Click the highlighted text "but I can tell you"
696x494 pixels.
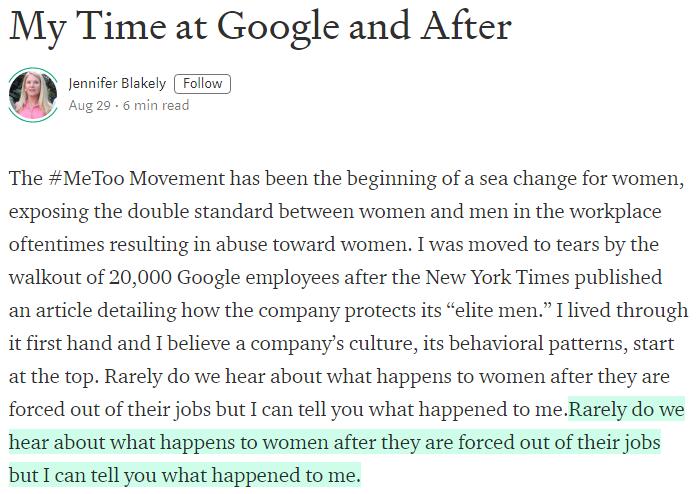click(86, 474)
